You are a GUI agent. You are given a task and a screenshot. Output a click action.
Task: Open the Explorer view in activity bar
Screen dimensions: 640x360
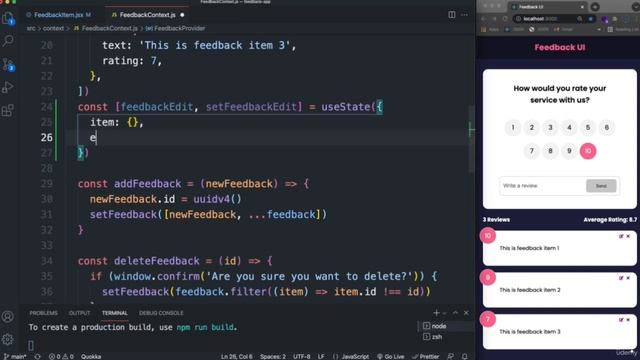(x=8, y=18)
